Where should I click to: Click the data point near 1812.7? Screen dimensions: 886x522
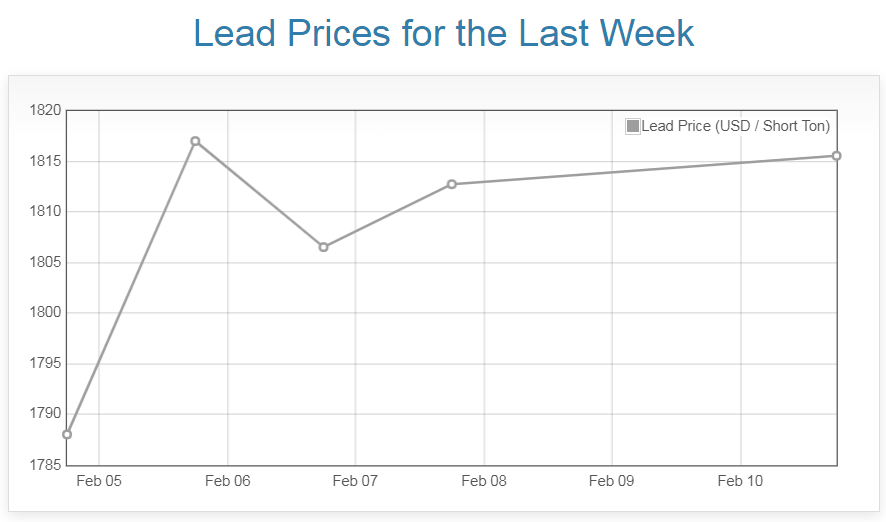click(452, 184)
